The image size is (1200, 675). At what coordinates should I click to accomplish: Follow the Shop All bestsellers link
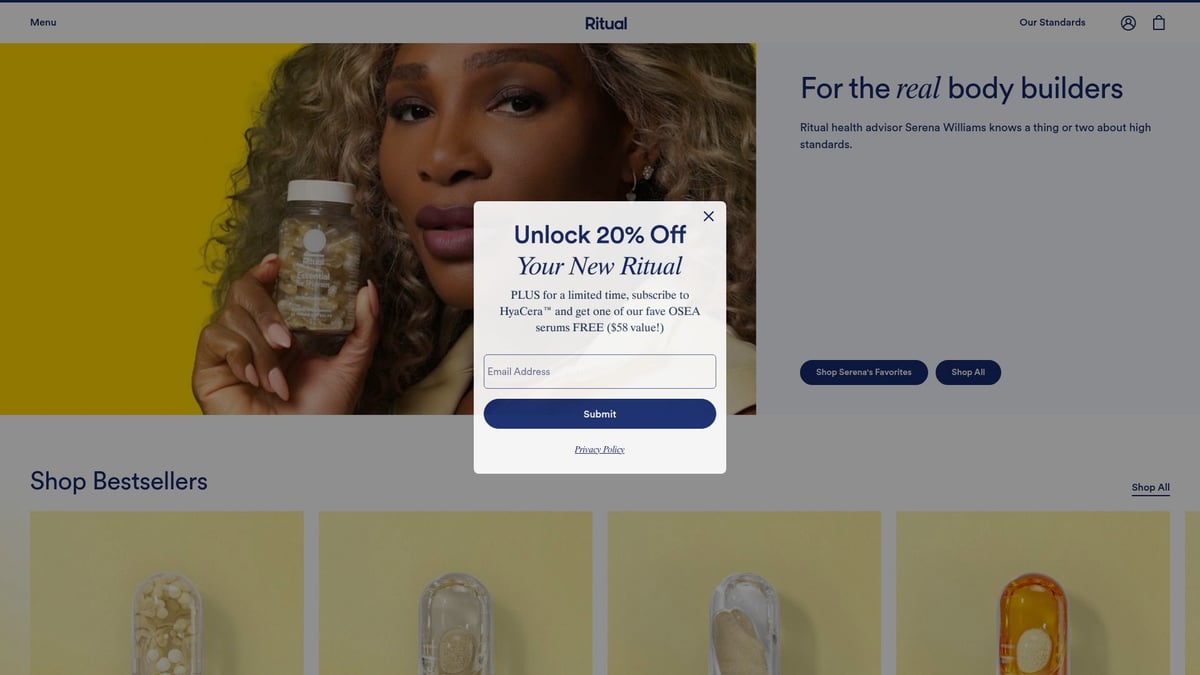click(1151, 488)
